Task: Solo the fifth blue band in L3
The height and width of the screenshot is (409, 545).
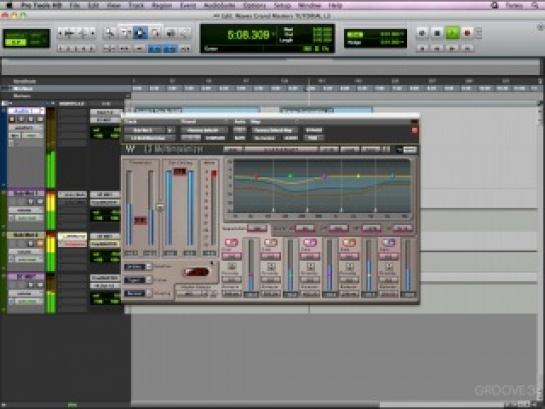Action: 388,242
